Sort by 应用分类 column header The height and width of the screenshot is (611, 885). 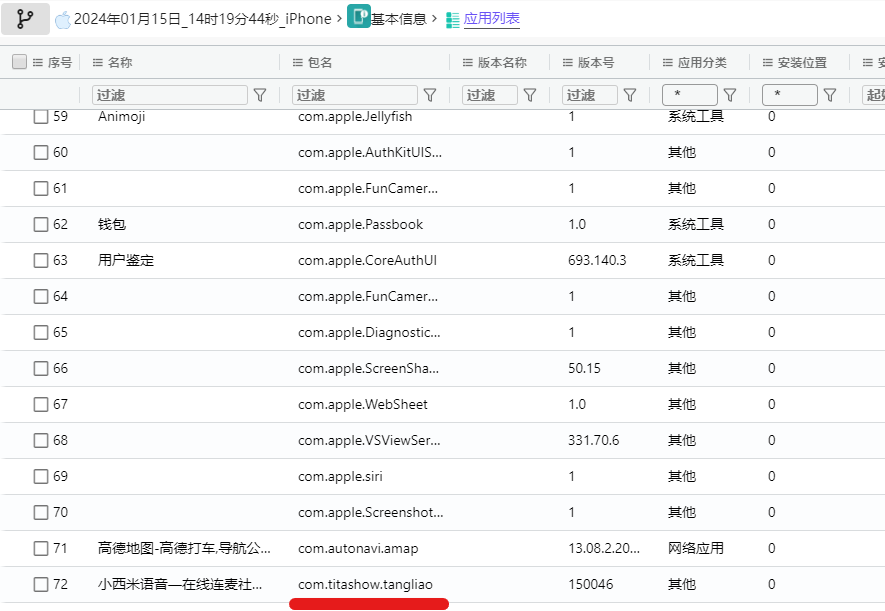tap(702, 63)
